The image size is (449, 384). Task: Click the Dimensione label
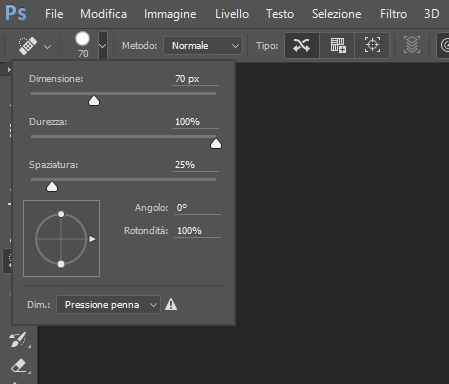click(x=56, y=79)
